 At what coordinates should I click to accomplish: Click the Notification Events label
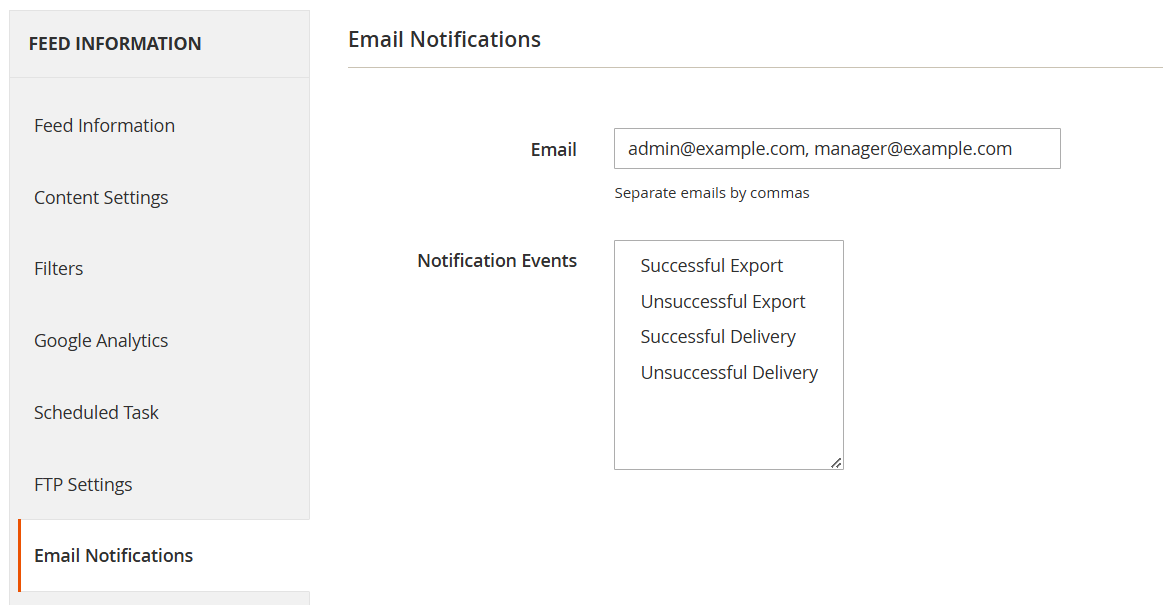pos(497,261)
